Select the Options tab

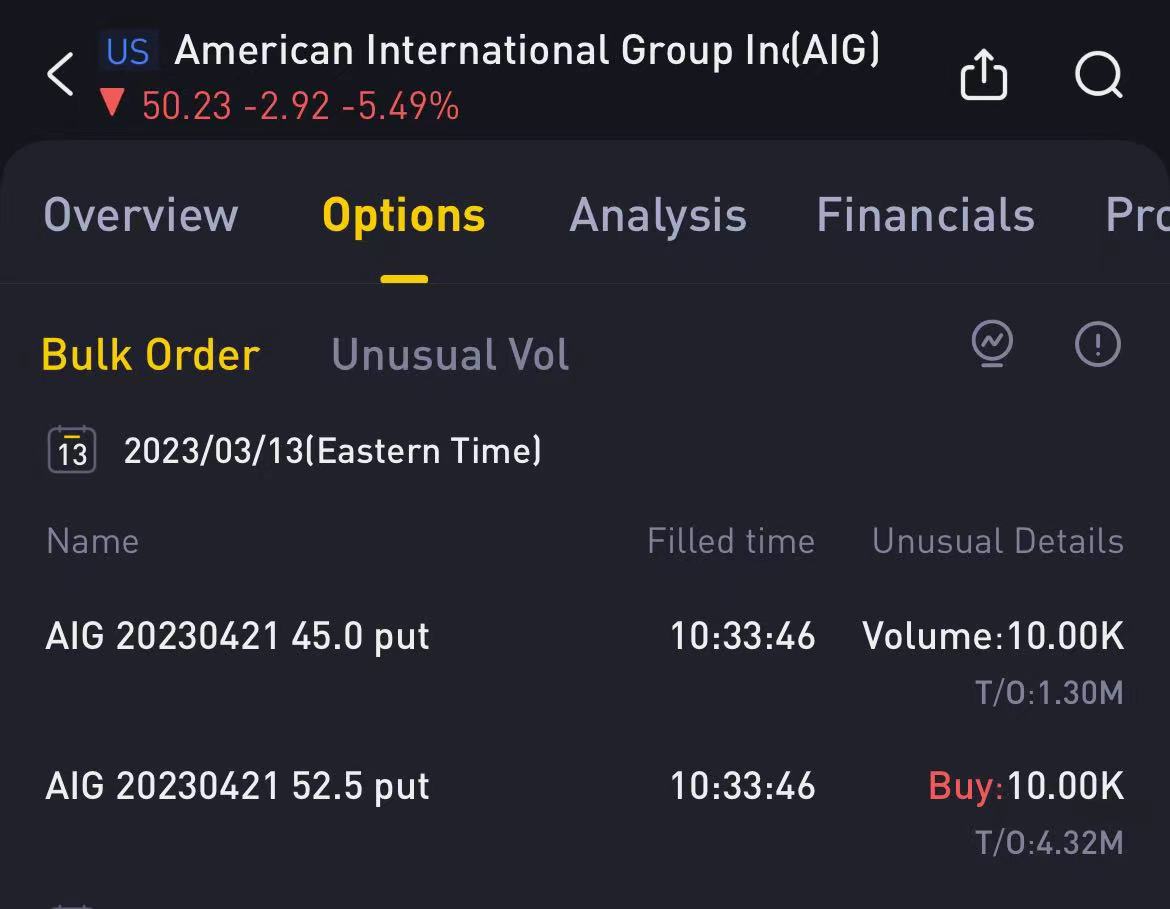[x=404, y=216]
